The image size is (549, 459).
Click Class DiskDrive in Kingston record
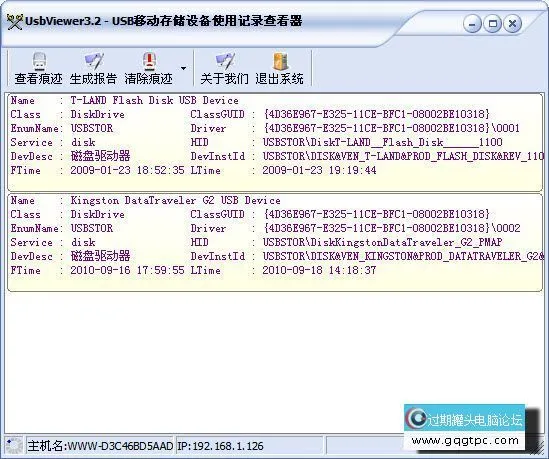98,214
